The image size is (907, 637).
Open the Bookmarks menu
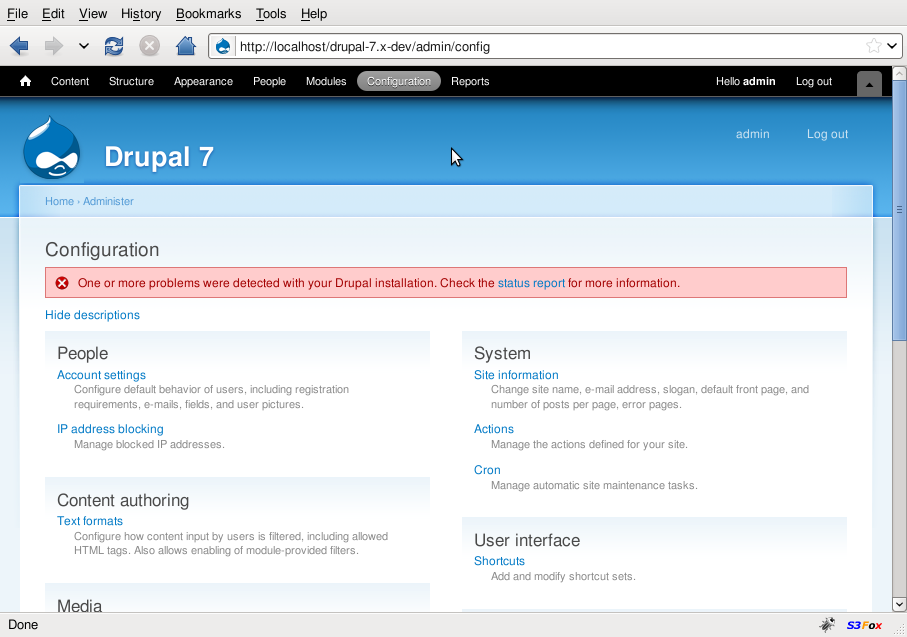(x=208, y=13)
